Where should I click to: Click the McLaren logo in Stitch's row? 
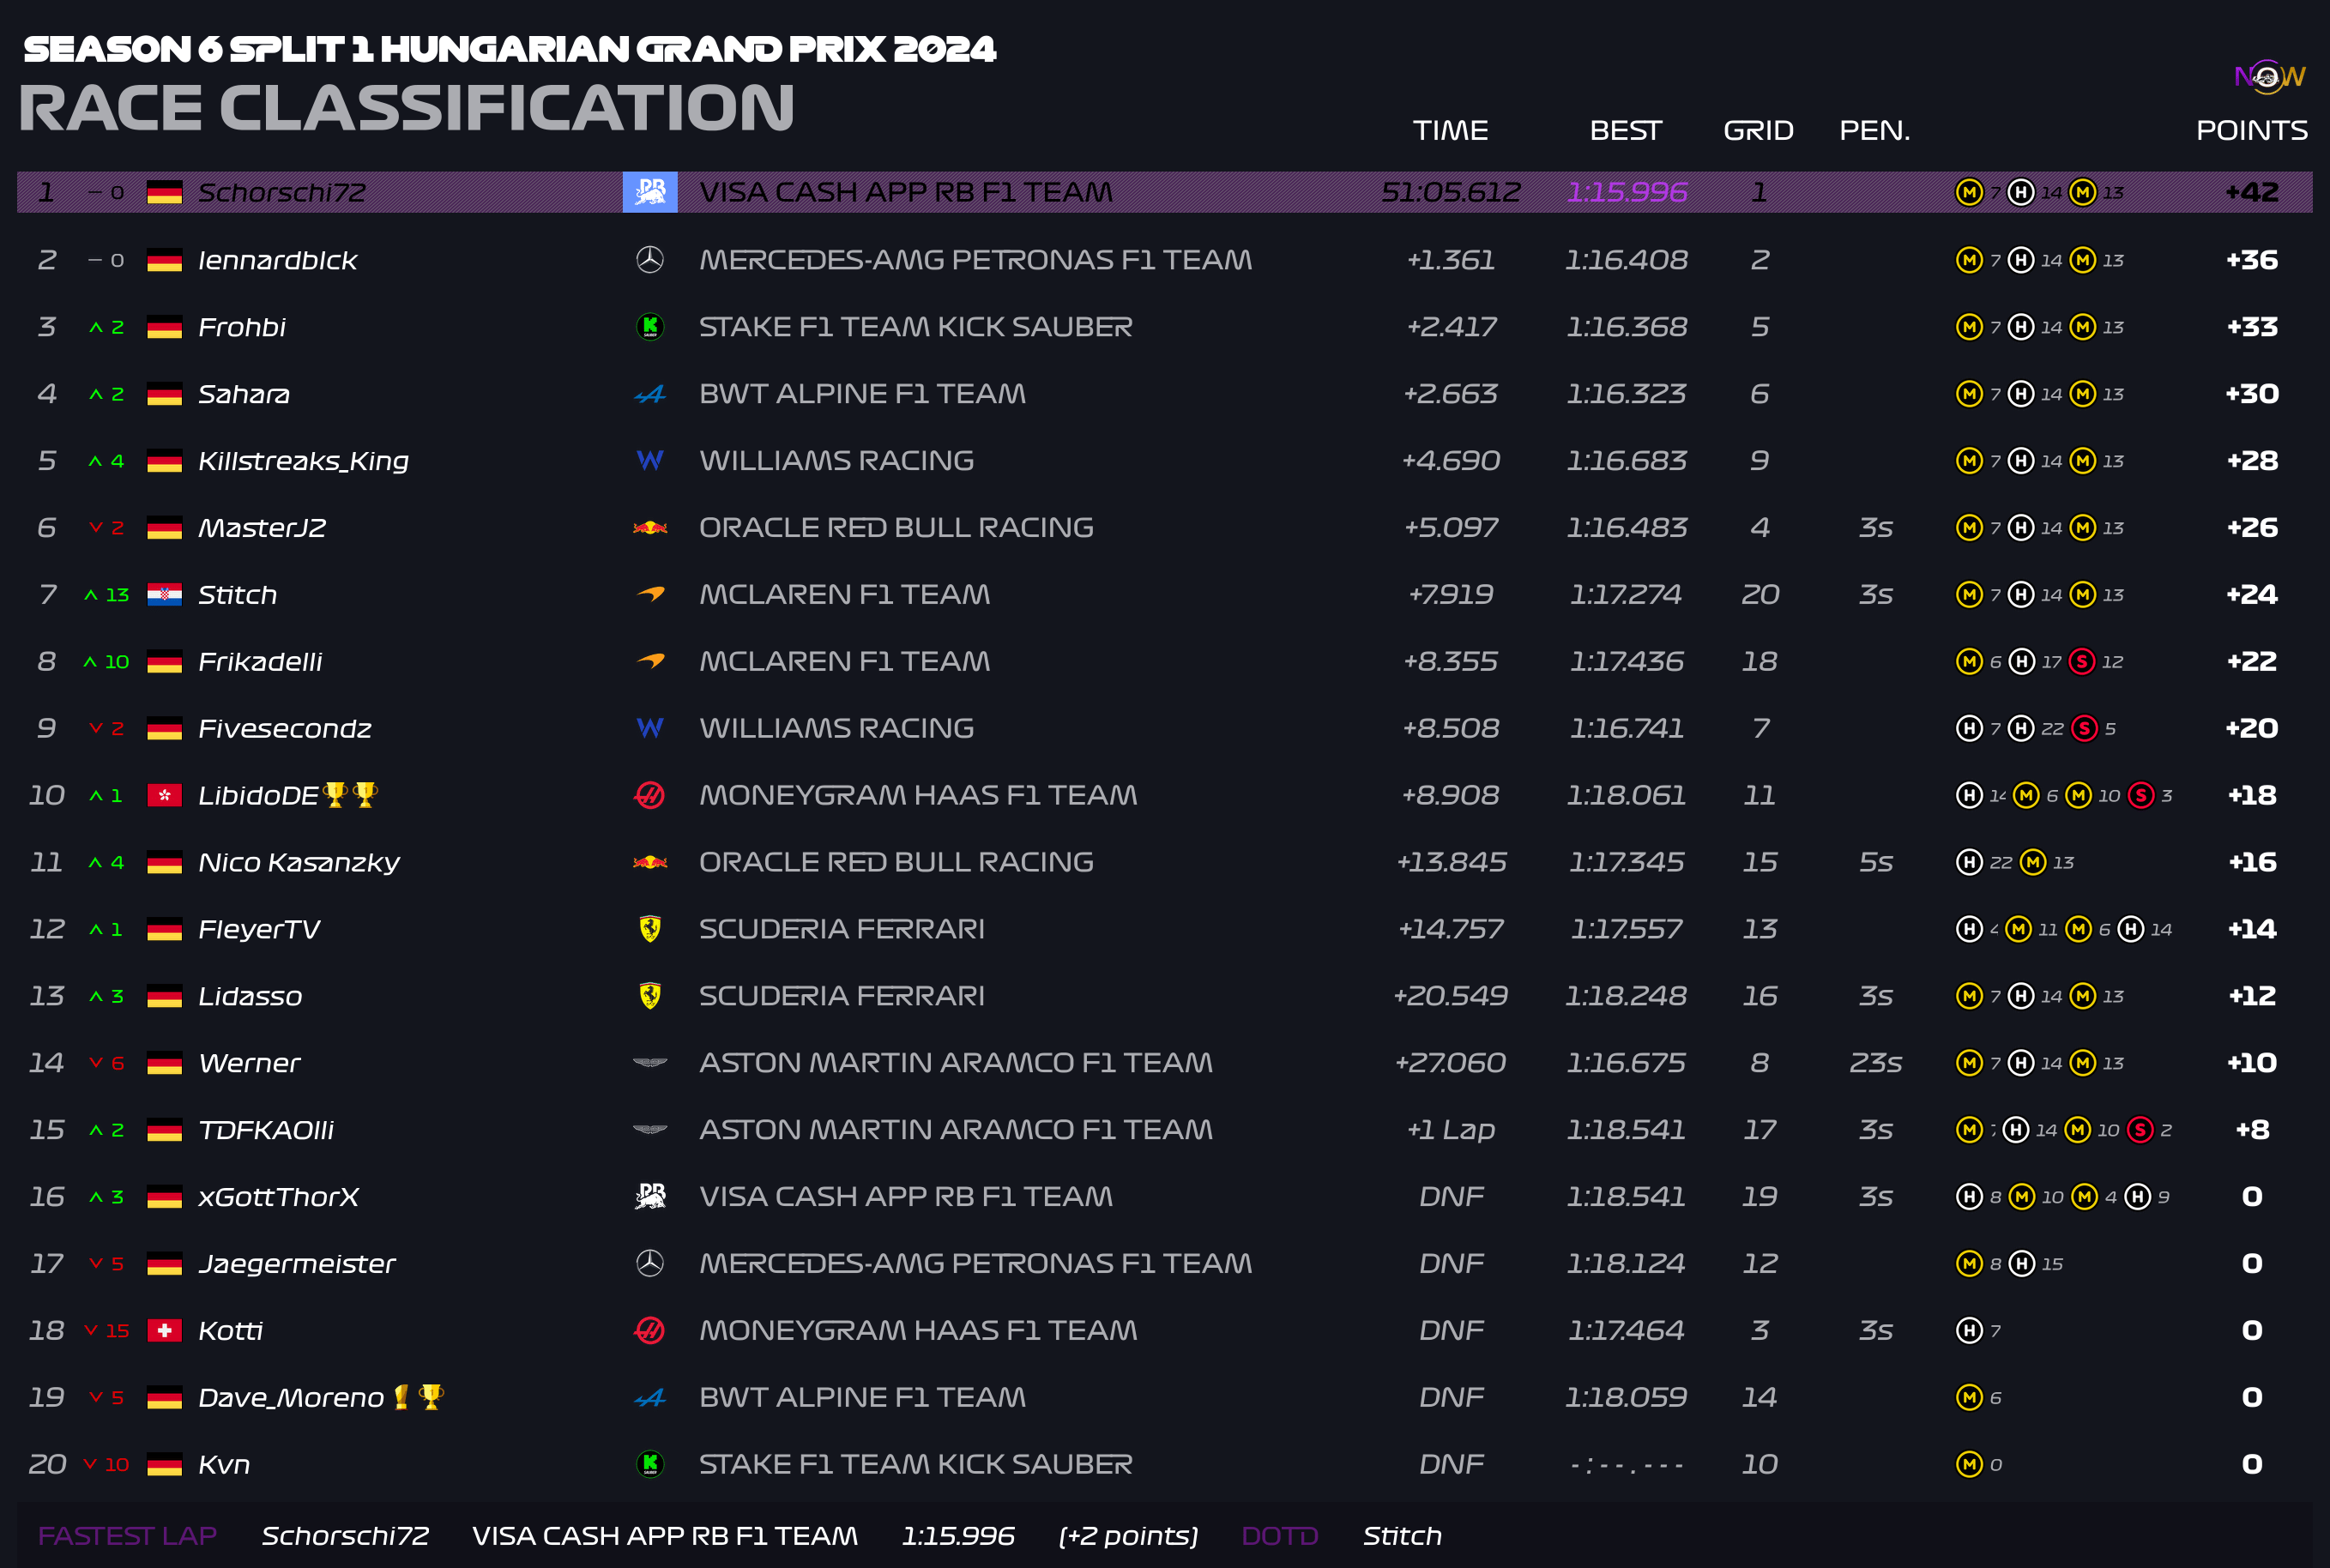click(650, 594)
